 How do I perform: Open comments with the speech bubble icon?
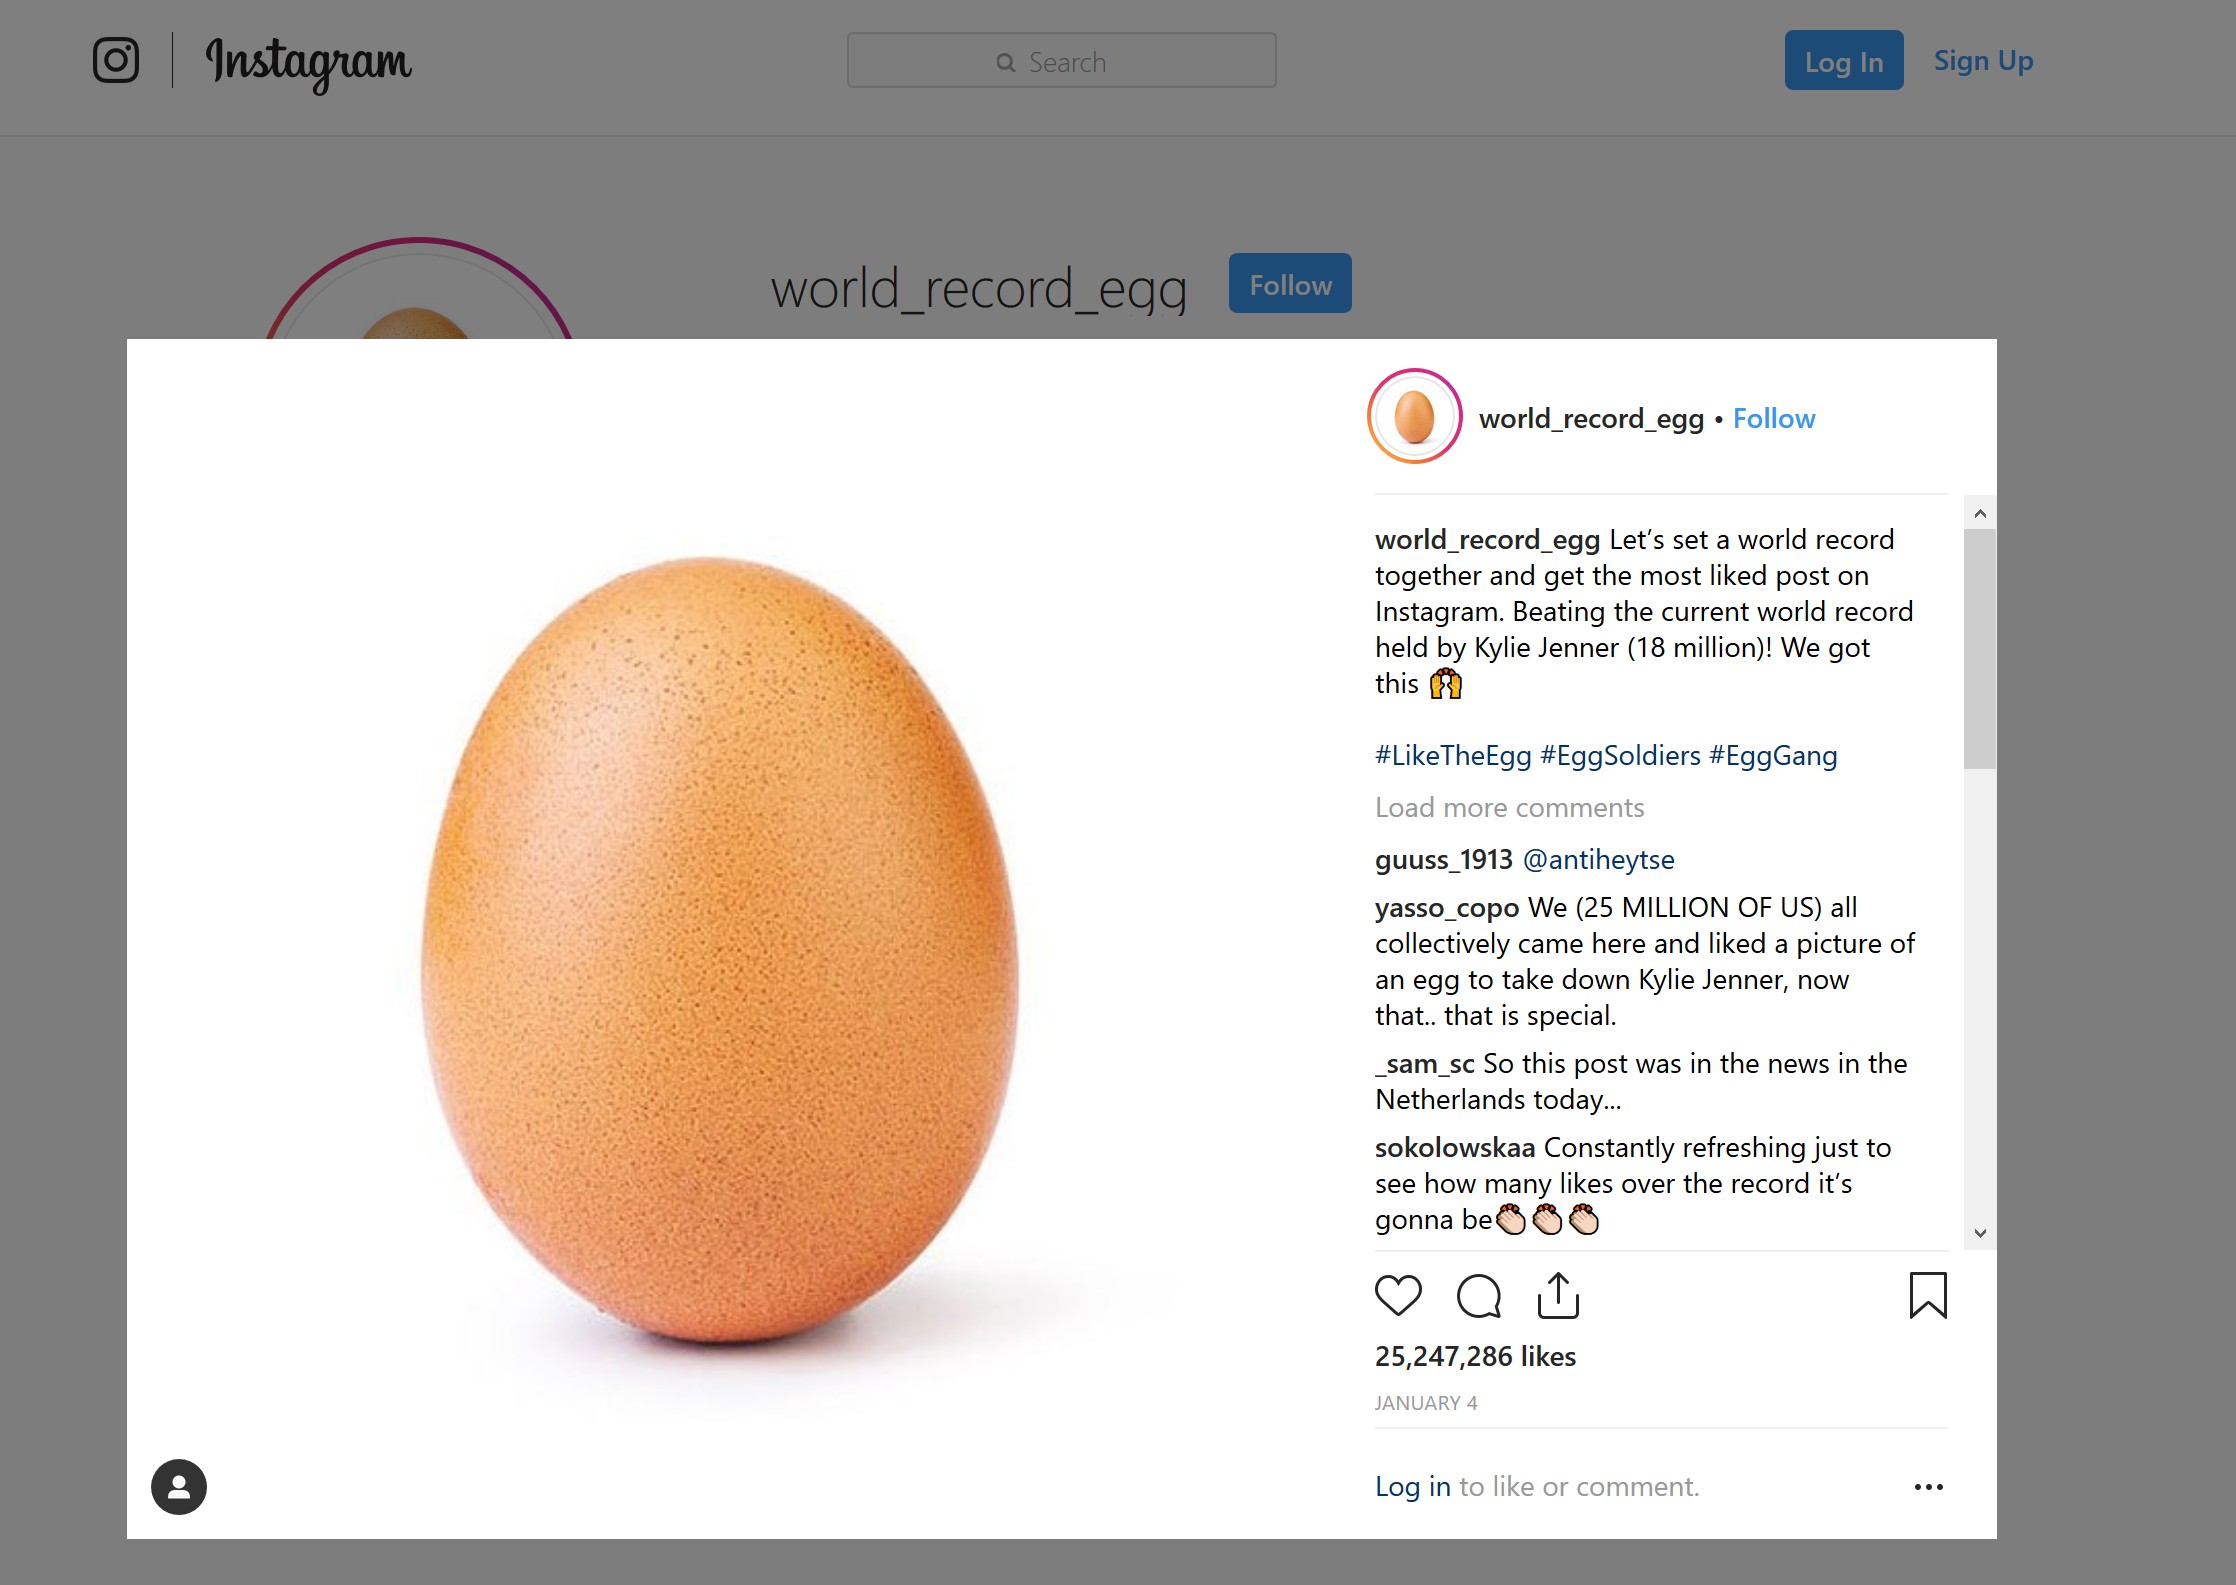(1478, 1296)
